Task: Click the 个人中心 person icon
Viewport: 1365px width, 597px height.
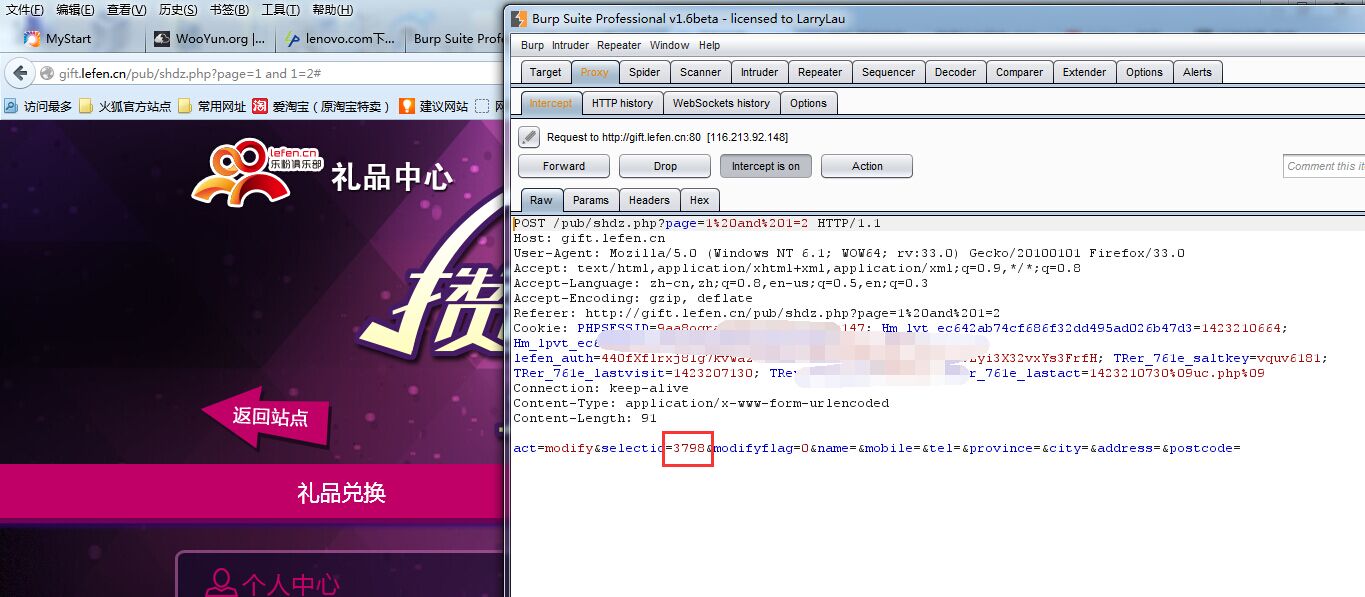Action: (220, 585)
